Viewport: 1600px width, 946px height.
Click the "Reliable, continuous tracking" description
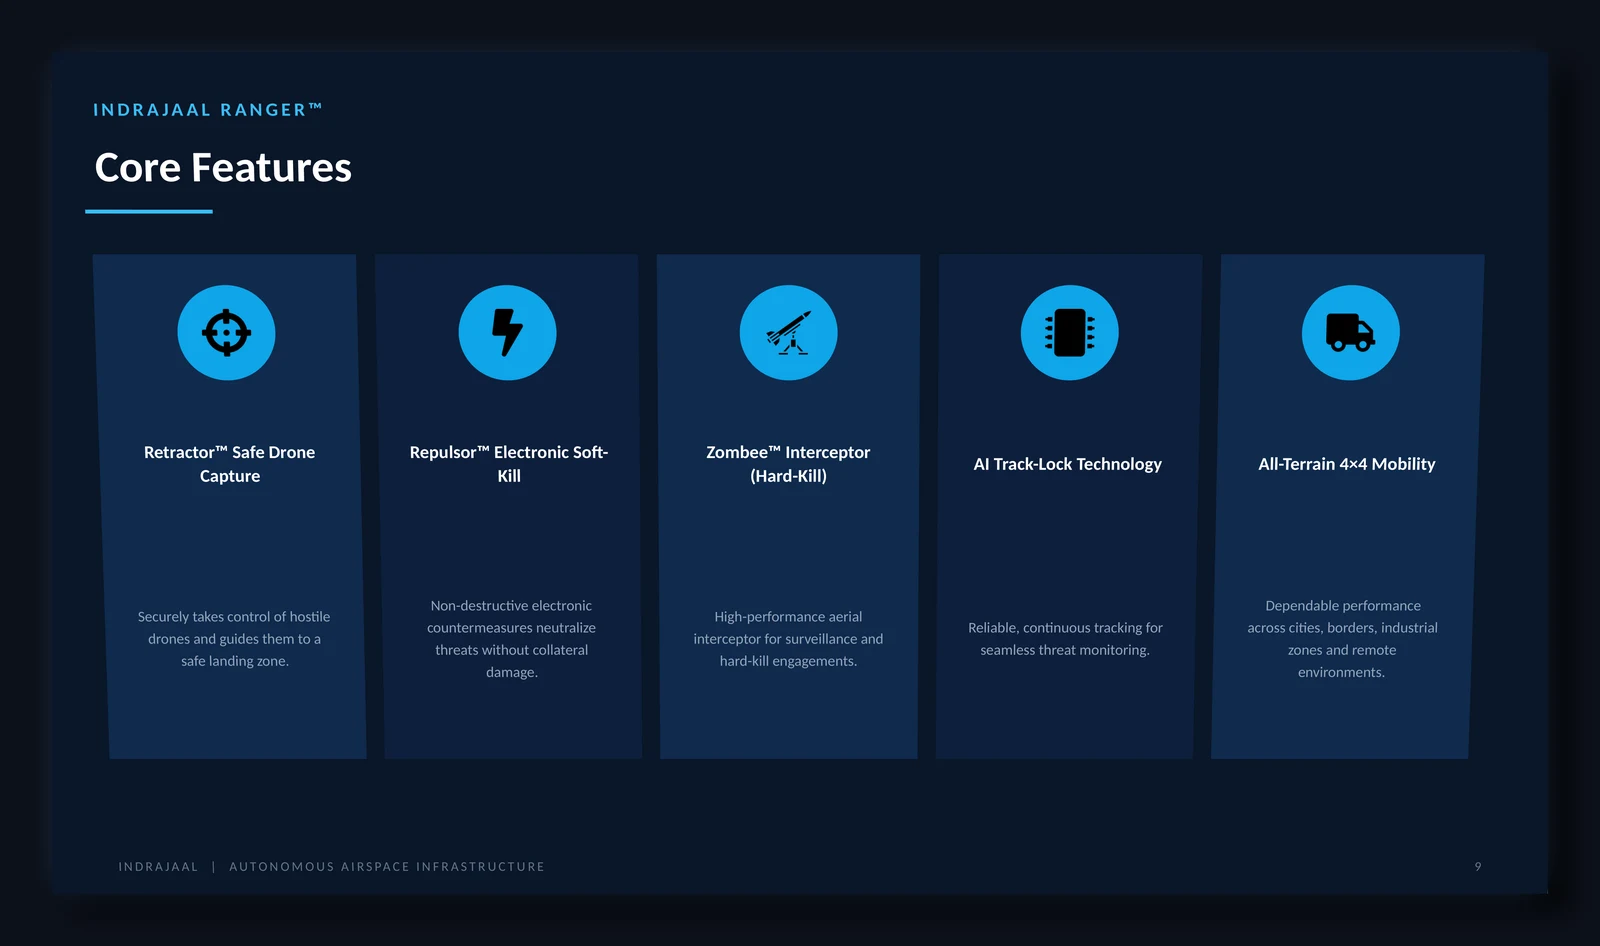click(1065, 639)
